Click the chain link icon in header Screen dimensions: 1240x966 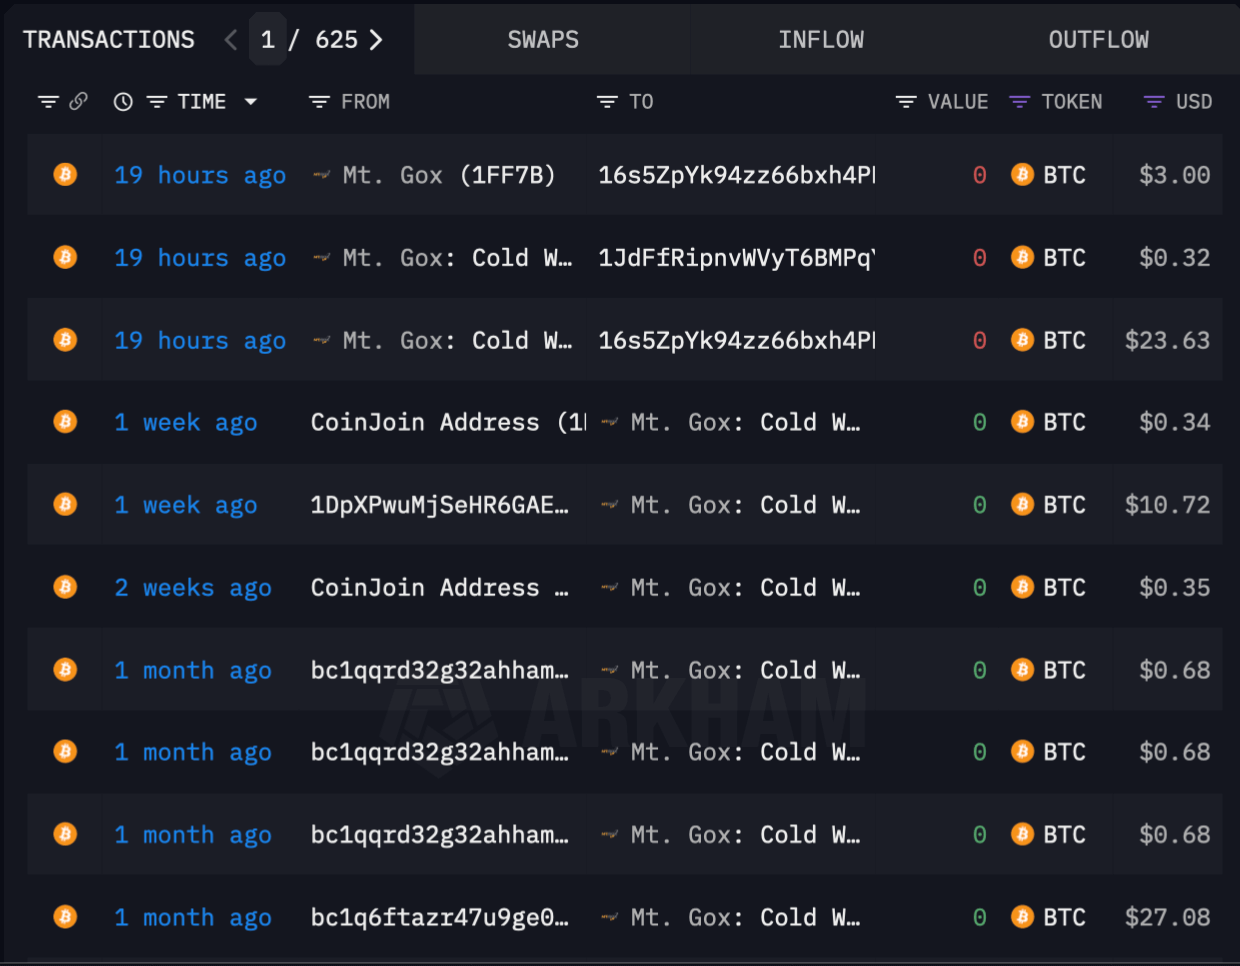pyautogui.click(x=78, y=101)
